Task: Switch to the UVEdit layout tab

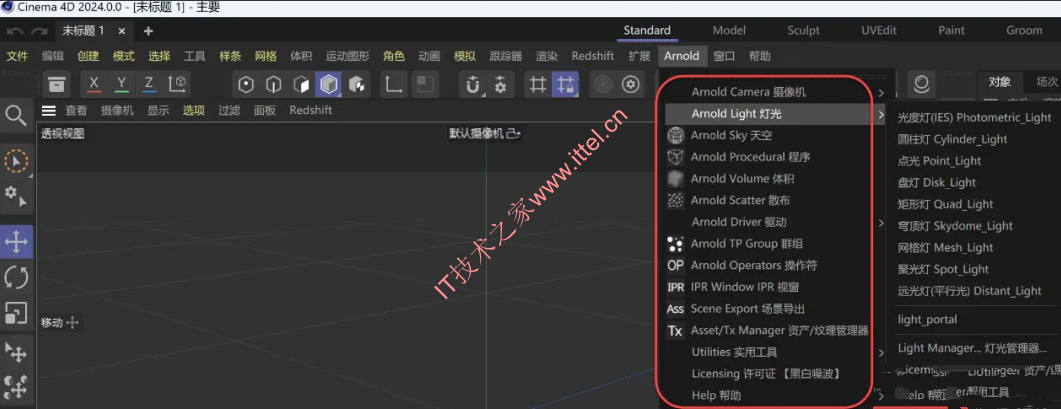Action: tap(879, 30)
